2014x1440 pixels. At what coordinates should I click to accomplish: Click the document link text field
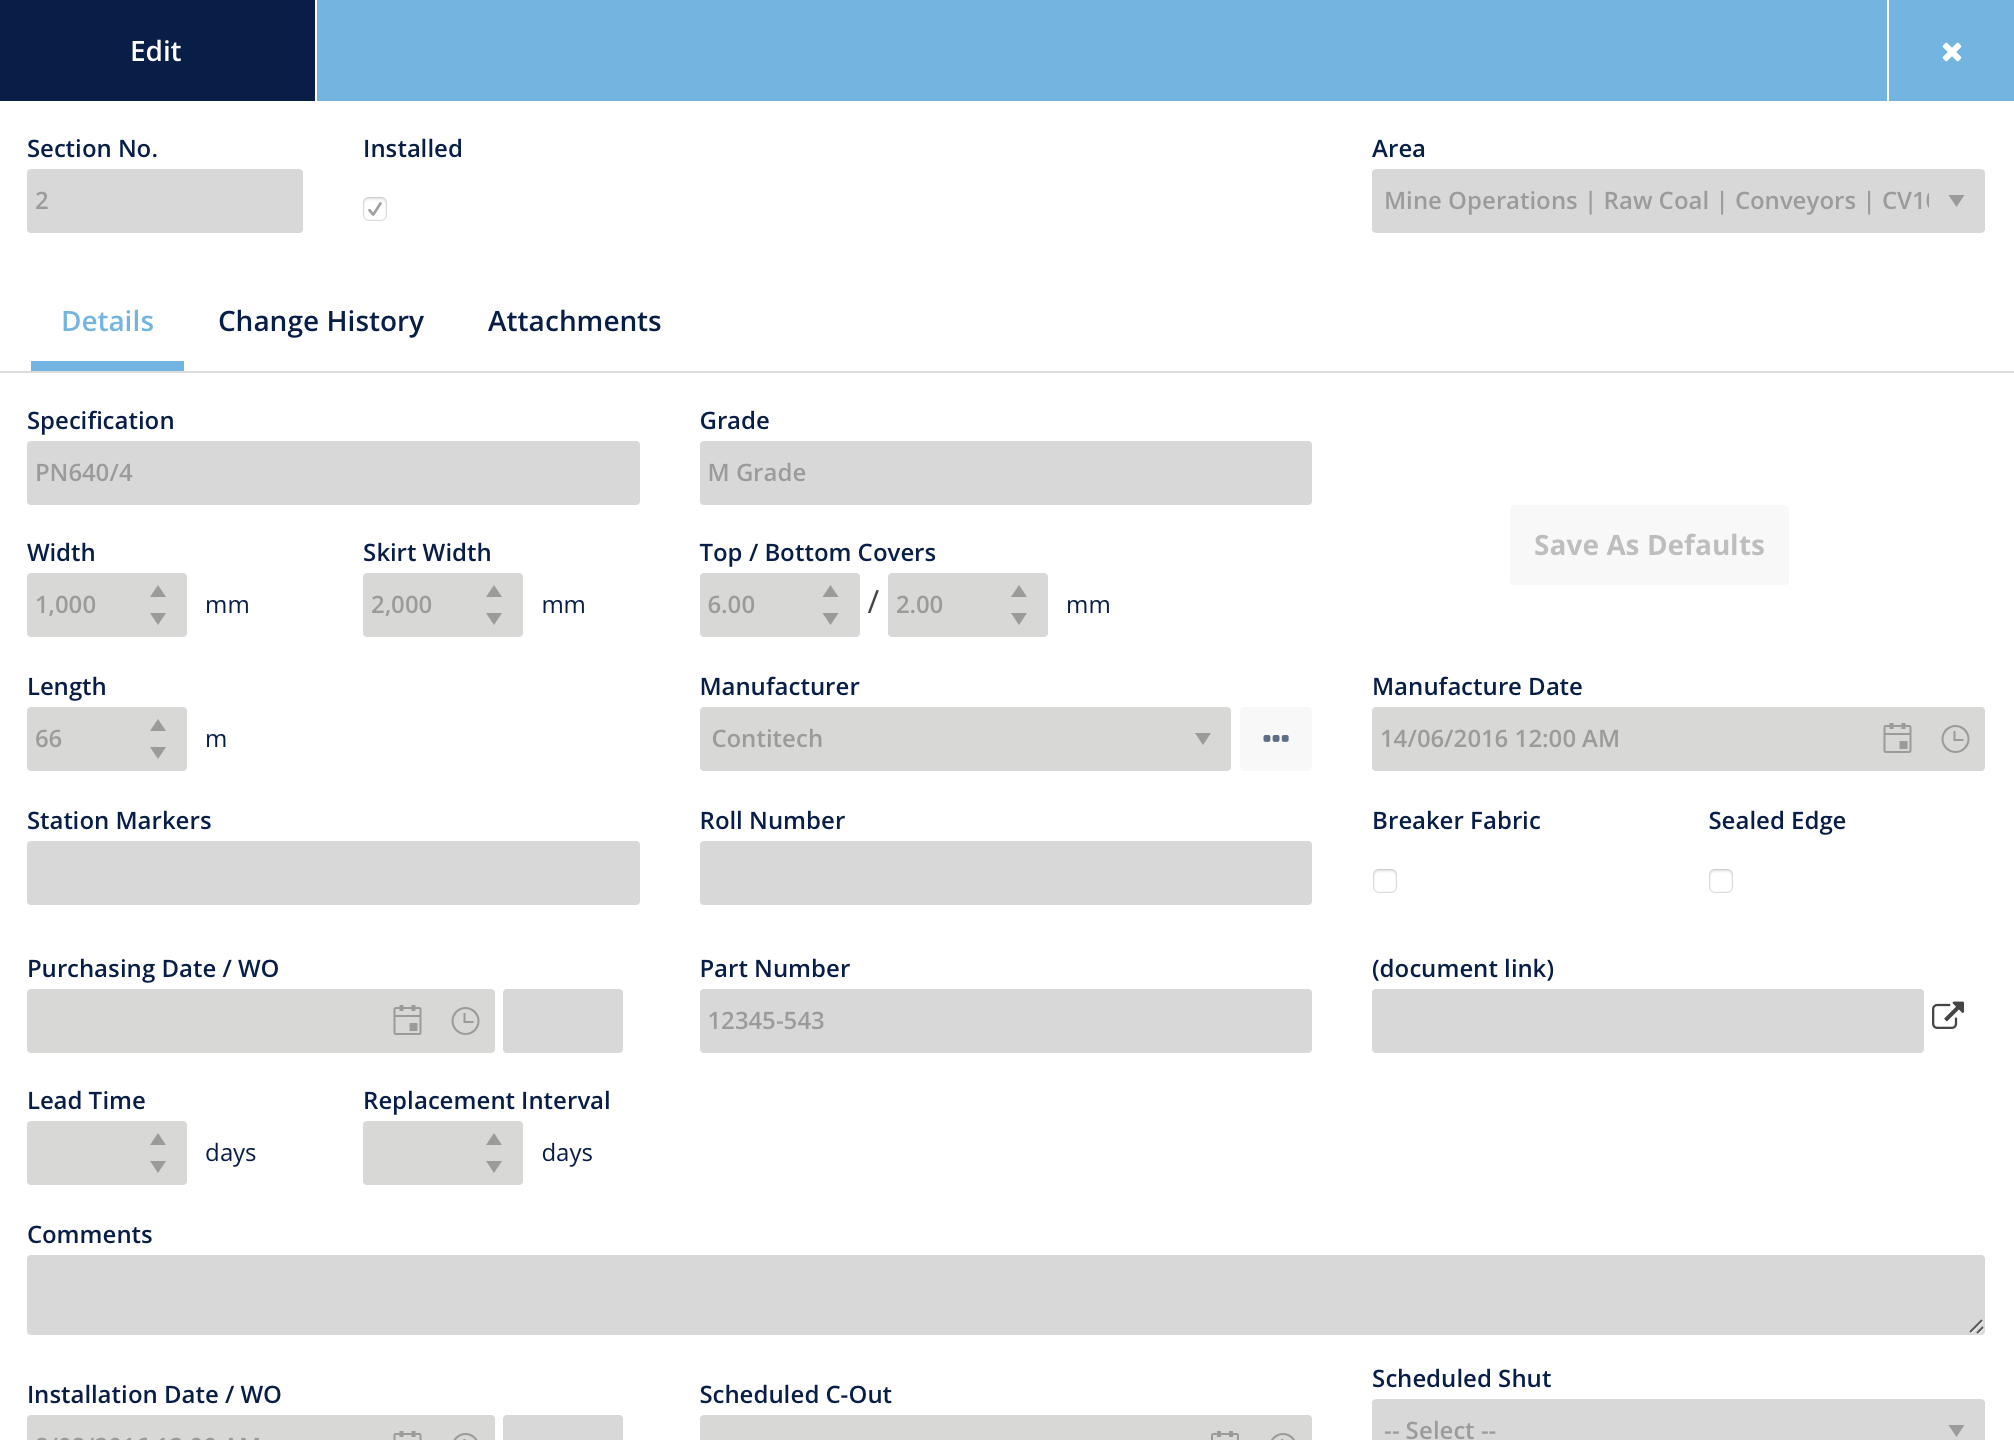(x=1648, y=1021)
